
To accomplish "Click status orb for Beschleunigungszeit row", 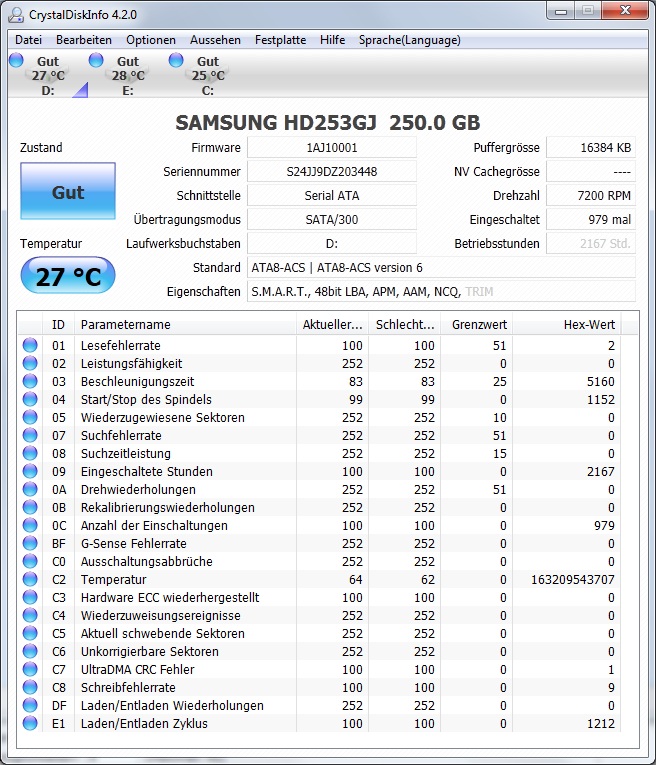I will coord(30,381).
